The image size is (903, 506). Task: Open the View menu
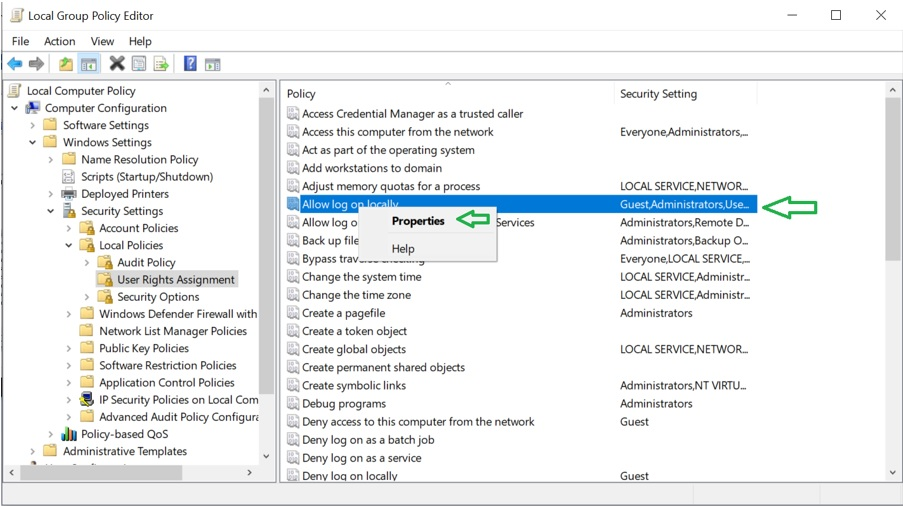pos(102,41)
